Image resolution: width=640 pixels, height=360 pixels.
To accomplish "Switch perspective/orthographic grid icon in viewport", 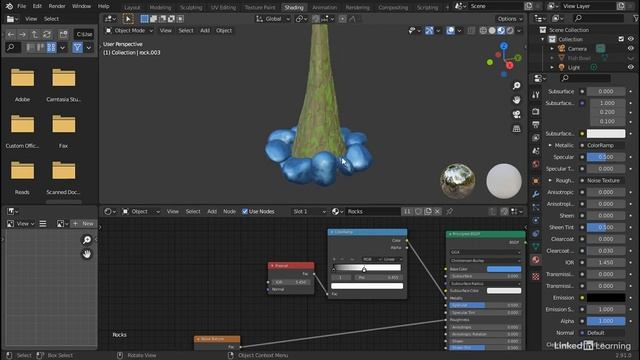I will coord(516,129).
